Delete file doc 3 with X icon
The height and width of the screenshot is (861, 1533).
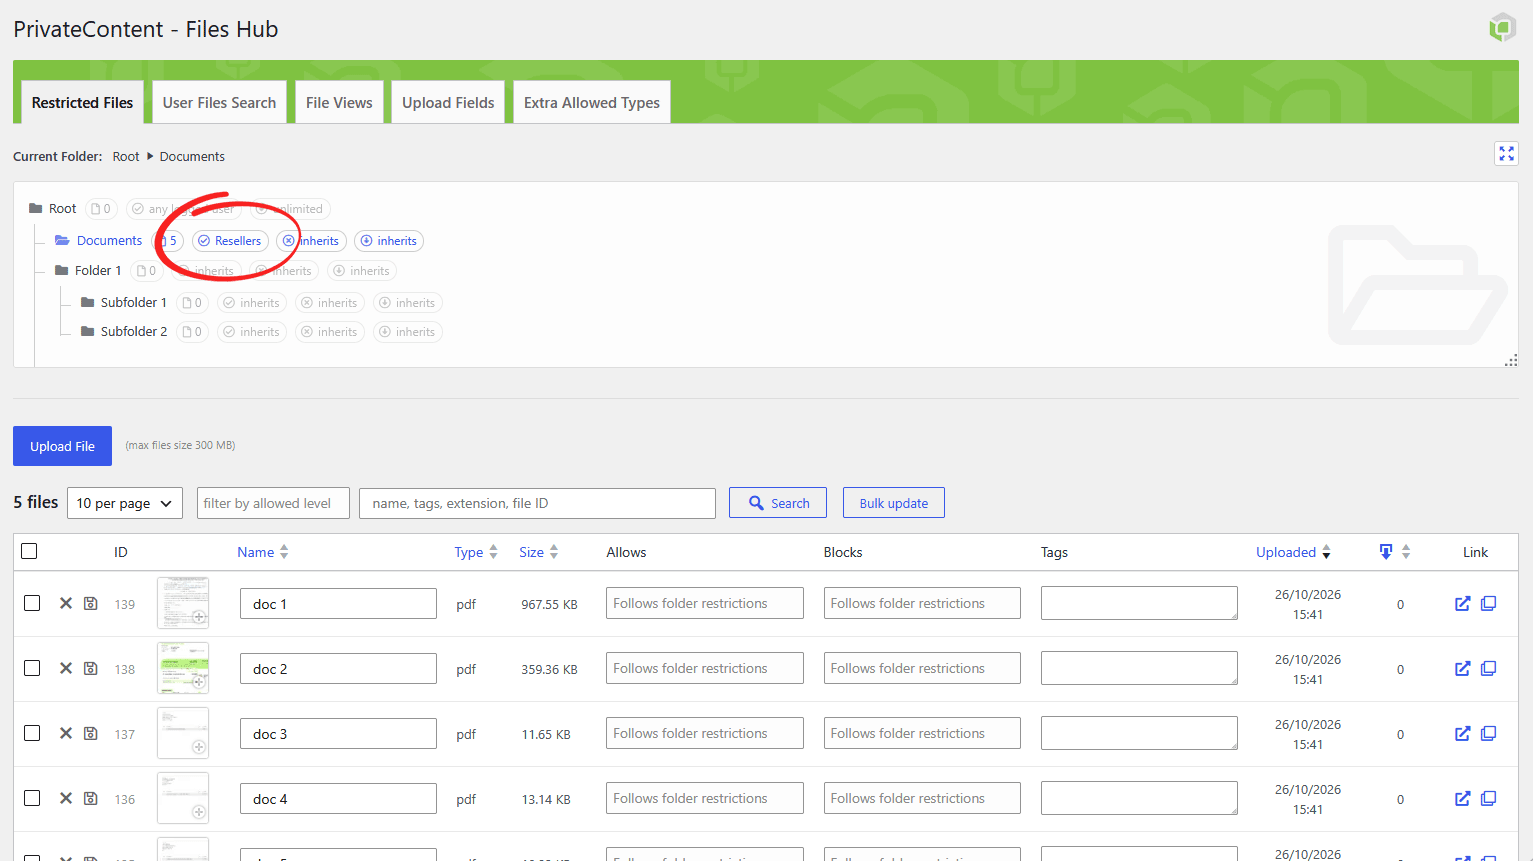pos(66,733)
